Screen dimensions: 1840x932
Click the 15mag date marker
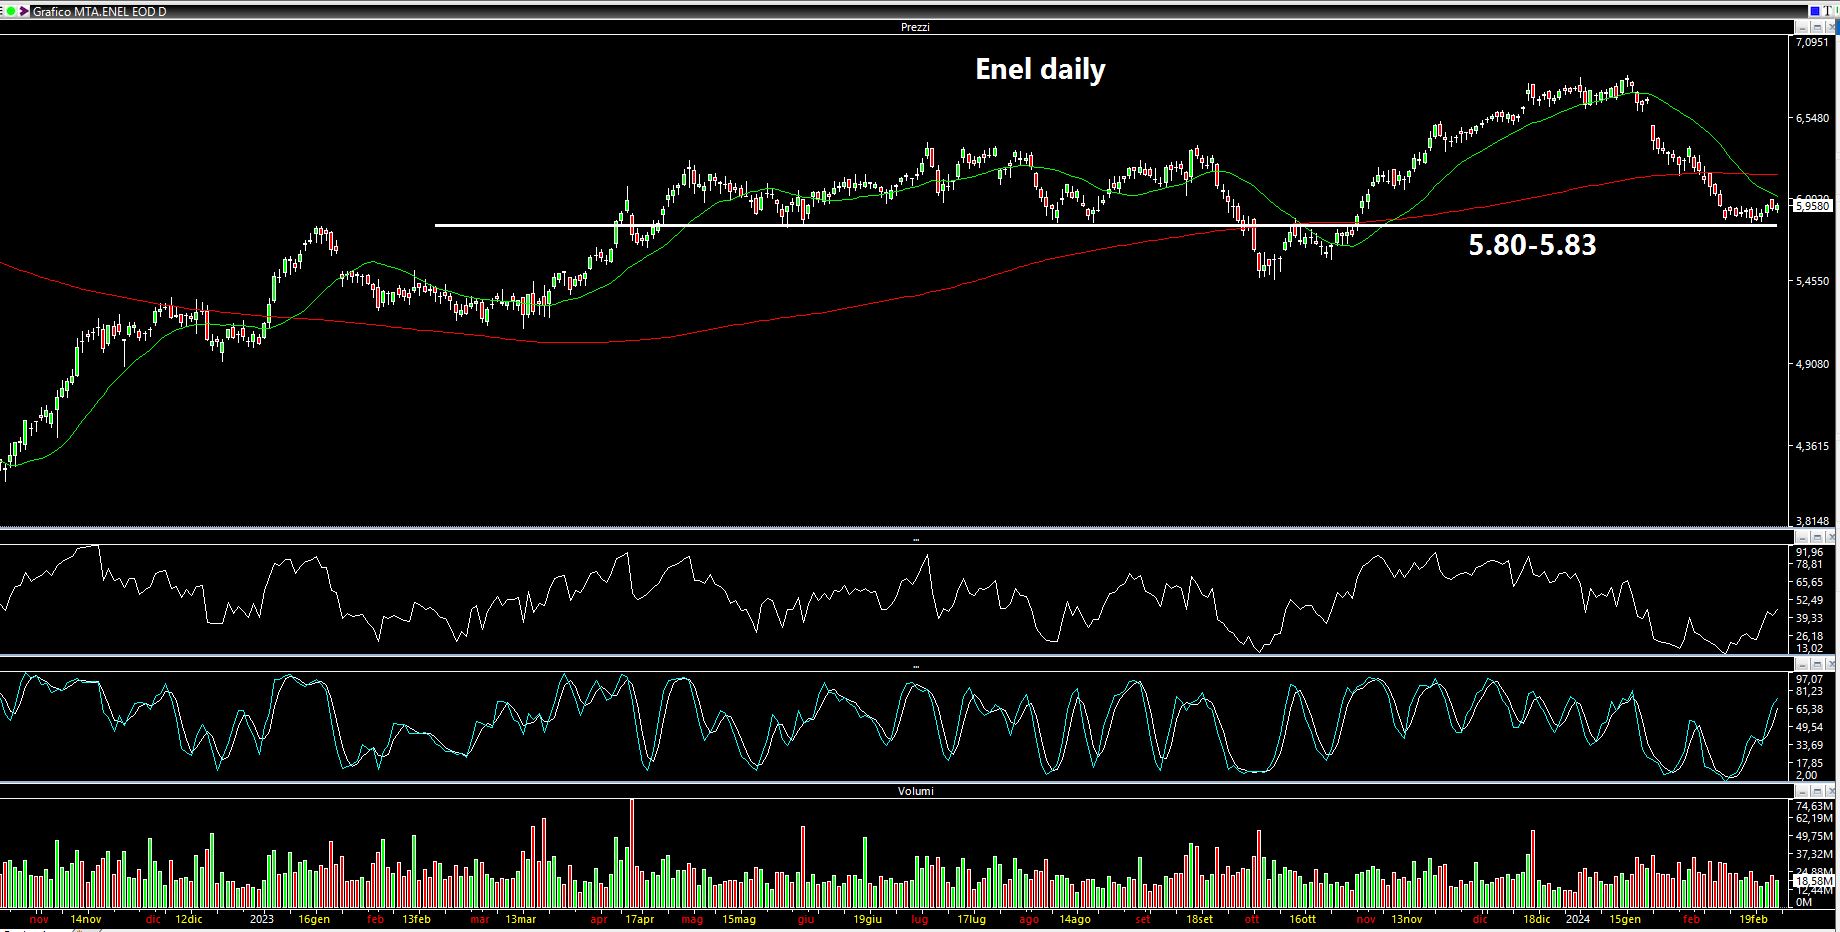click(x=738, y=919)
